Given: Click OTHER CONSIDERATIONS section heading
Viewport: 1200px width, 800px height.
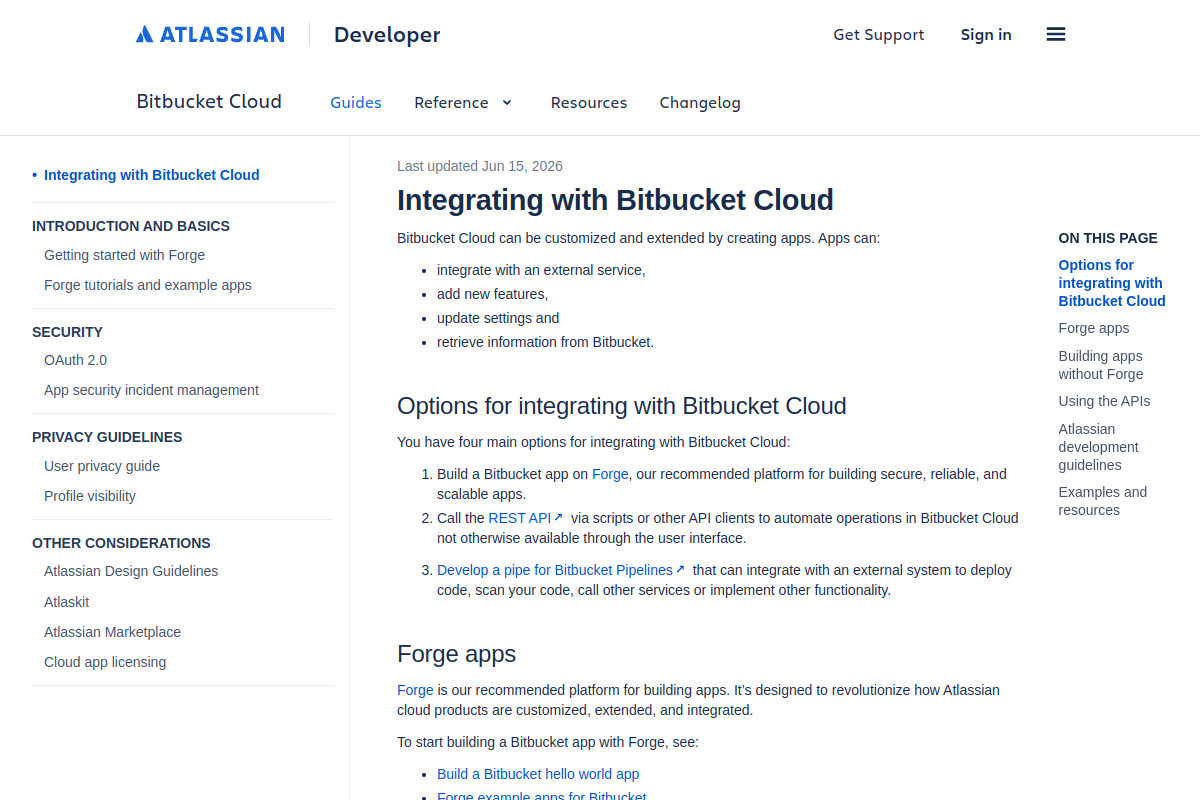Looking at the screenshot, I should coord(121,543).
